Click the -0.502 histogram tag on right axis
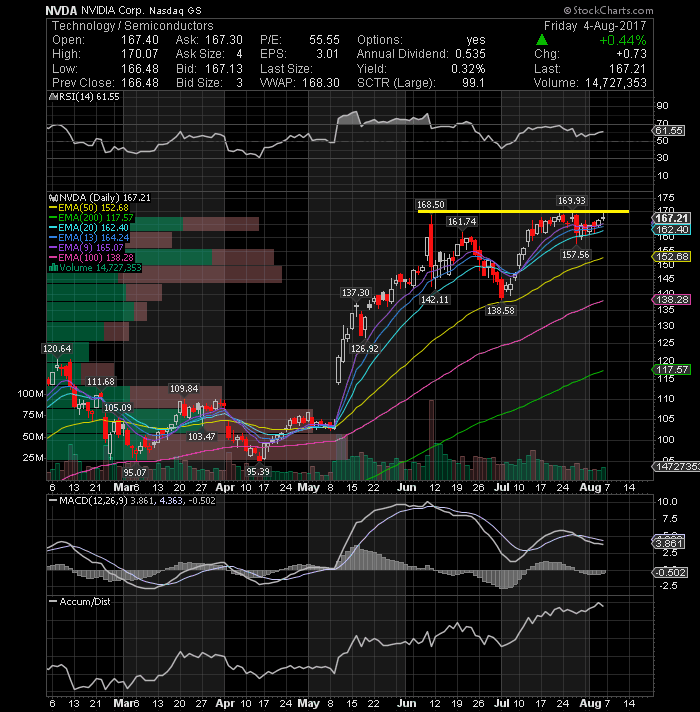The width and height of the screenshot is (700, 712). [x=670, y=573]
